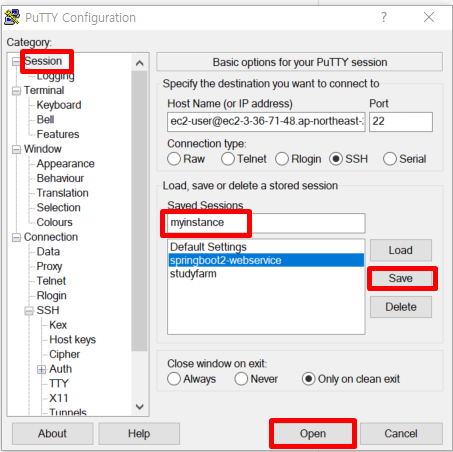Select studyfarm saved session
Viewport: 453px width, 452px height.
(x=266, y=274)
